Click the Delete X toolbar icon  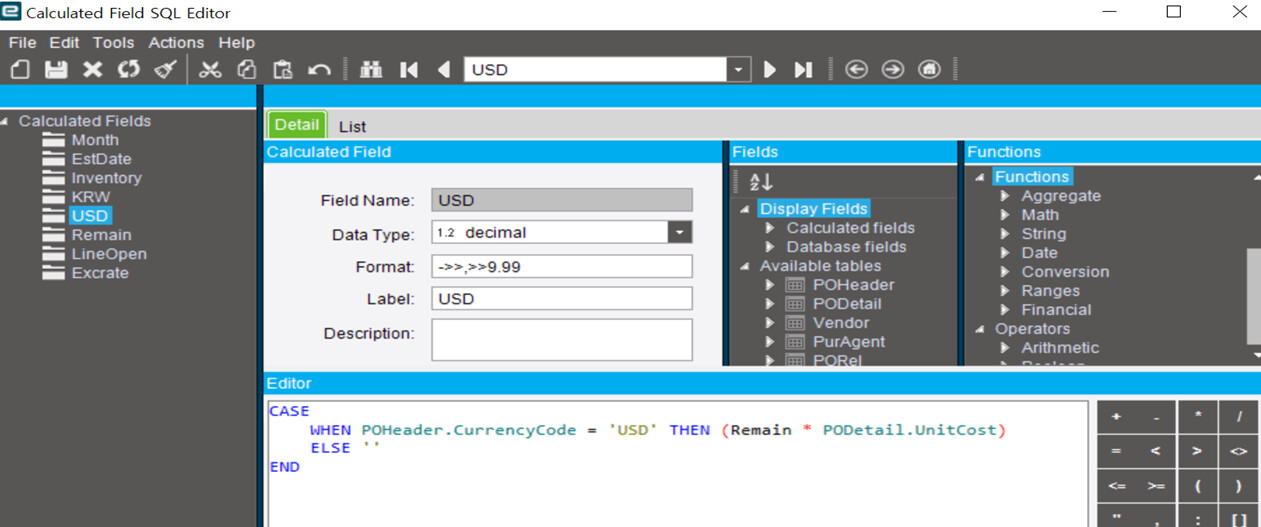93,70
